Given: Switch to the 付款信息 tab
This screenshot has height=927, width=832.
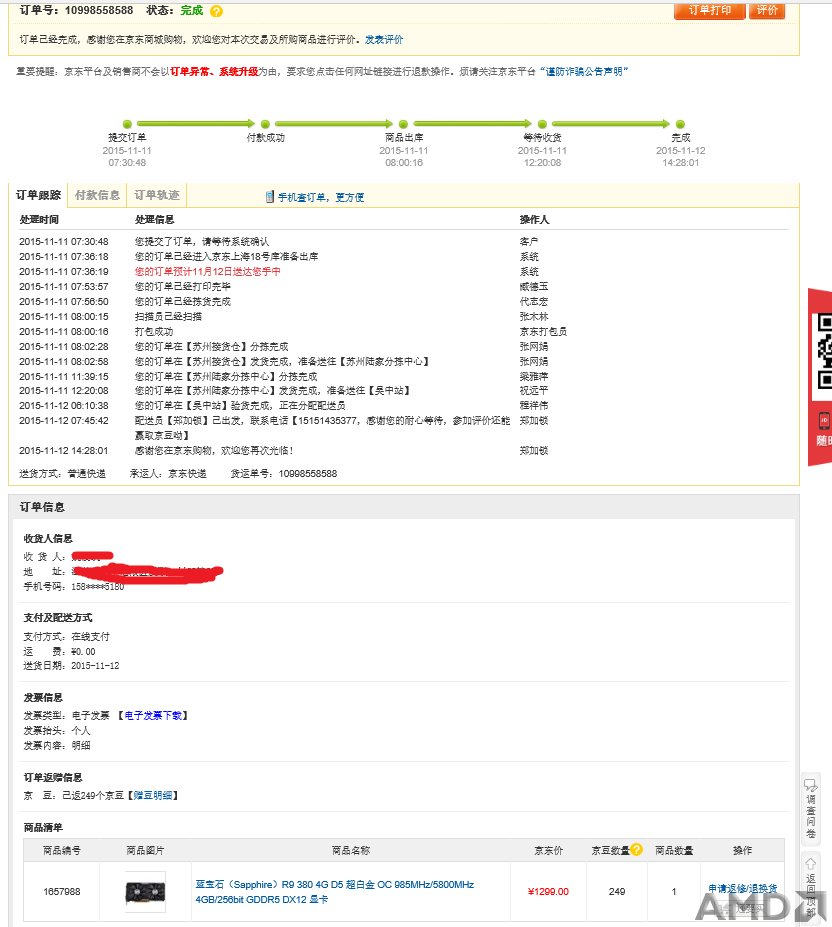Looking at the screenshot, I should (98, 195).
